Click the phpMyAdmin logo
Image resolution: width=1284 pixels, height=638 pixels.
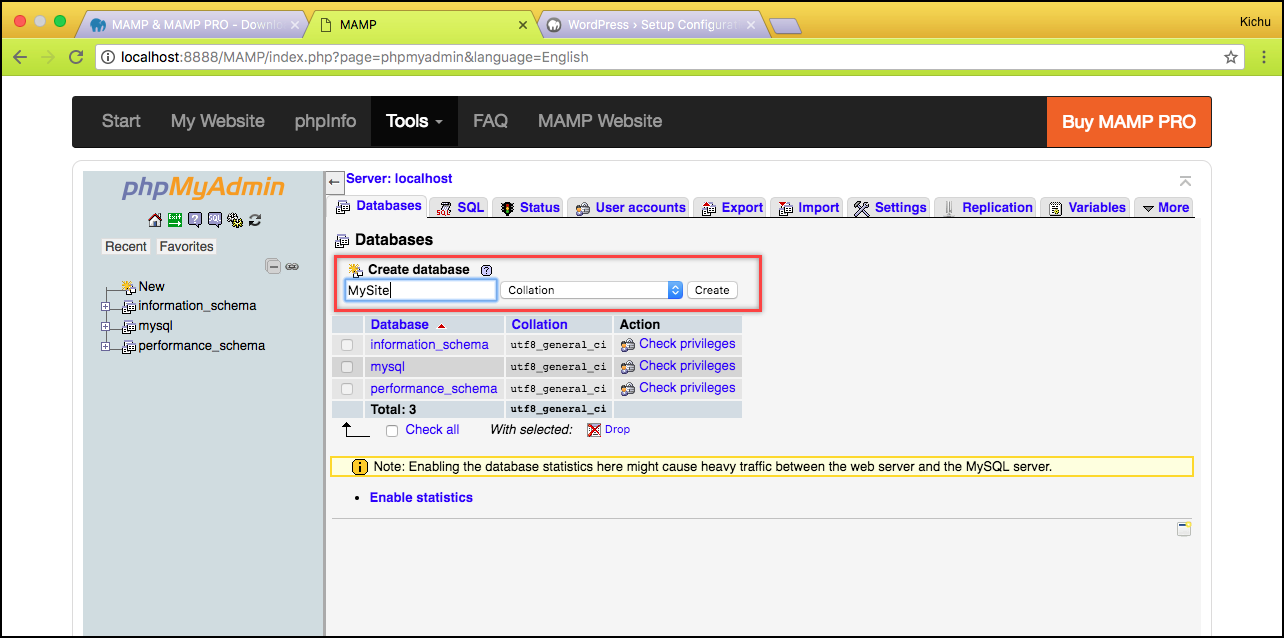(203, 187)
